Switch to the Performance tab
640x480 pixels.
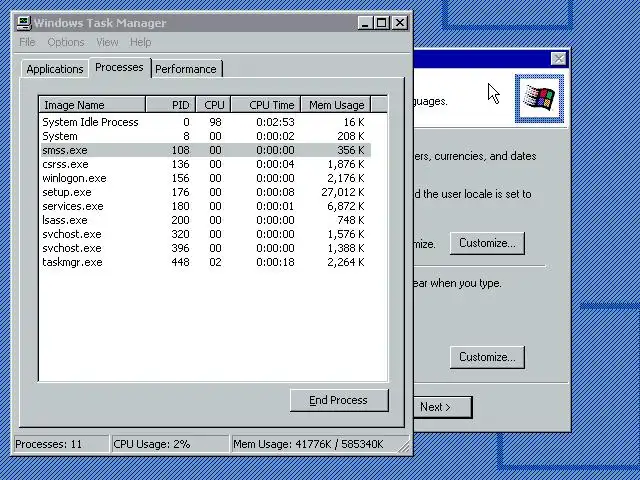(186, 69)
